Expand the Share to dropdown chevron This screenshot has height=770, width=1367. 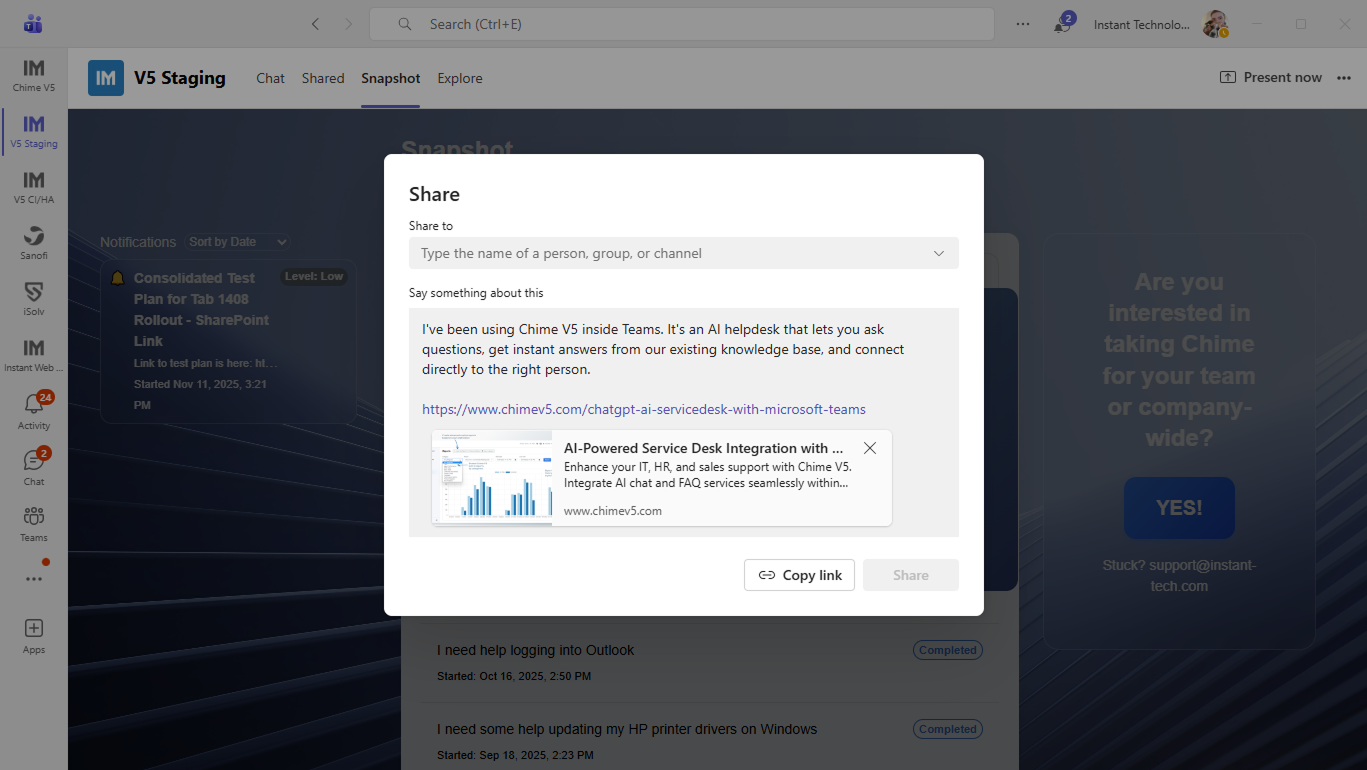click(x=939, y=254)
